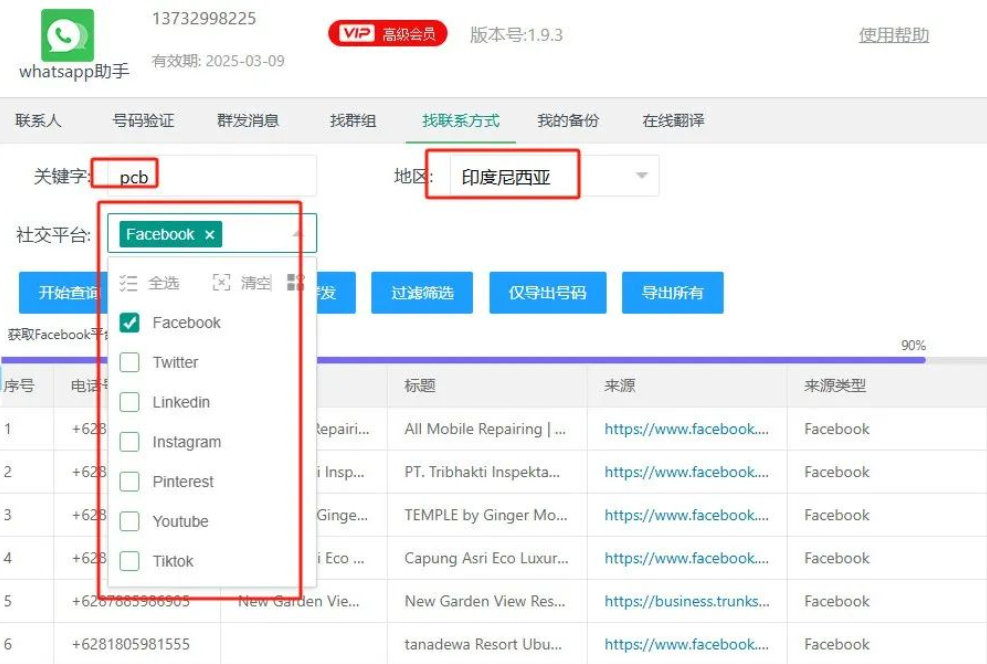987x664 pixels.
Task: Click account number 13732998225
Action: pyautogui.click(x=204, y=18)
